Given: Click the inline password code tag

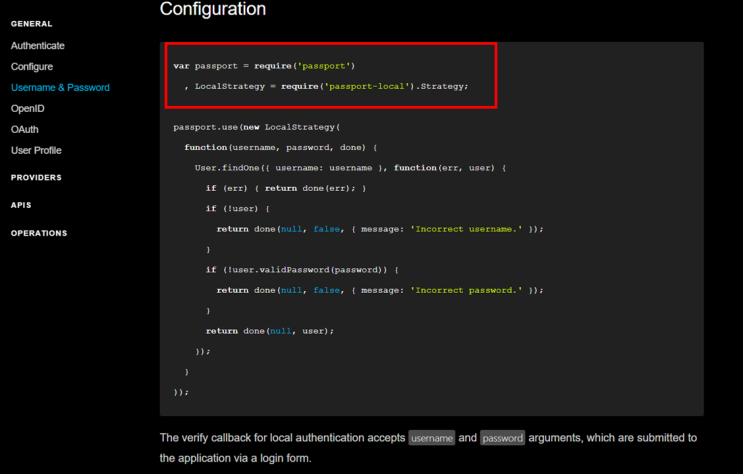Looking at the screenshot, I should [x=502, y=438].
